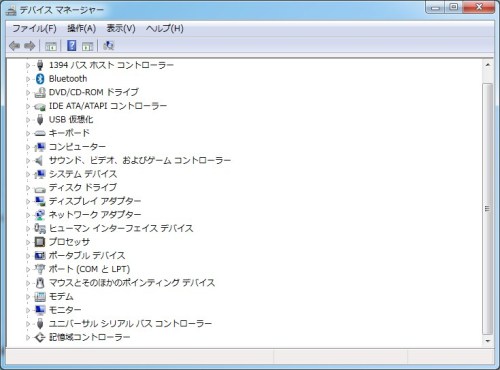Click the コンピューター category icon
The height and width of the screenshot is (370, 500).
pos(40,147)
